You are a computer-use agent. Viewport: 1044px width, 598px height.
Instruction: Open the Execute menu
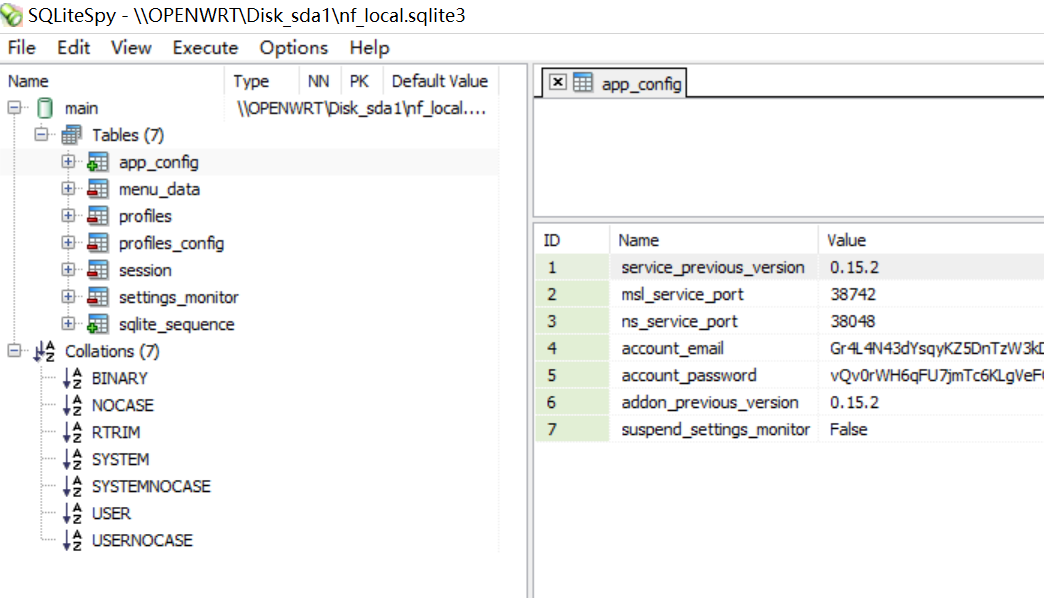[x=205, y=48]
